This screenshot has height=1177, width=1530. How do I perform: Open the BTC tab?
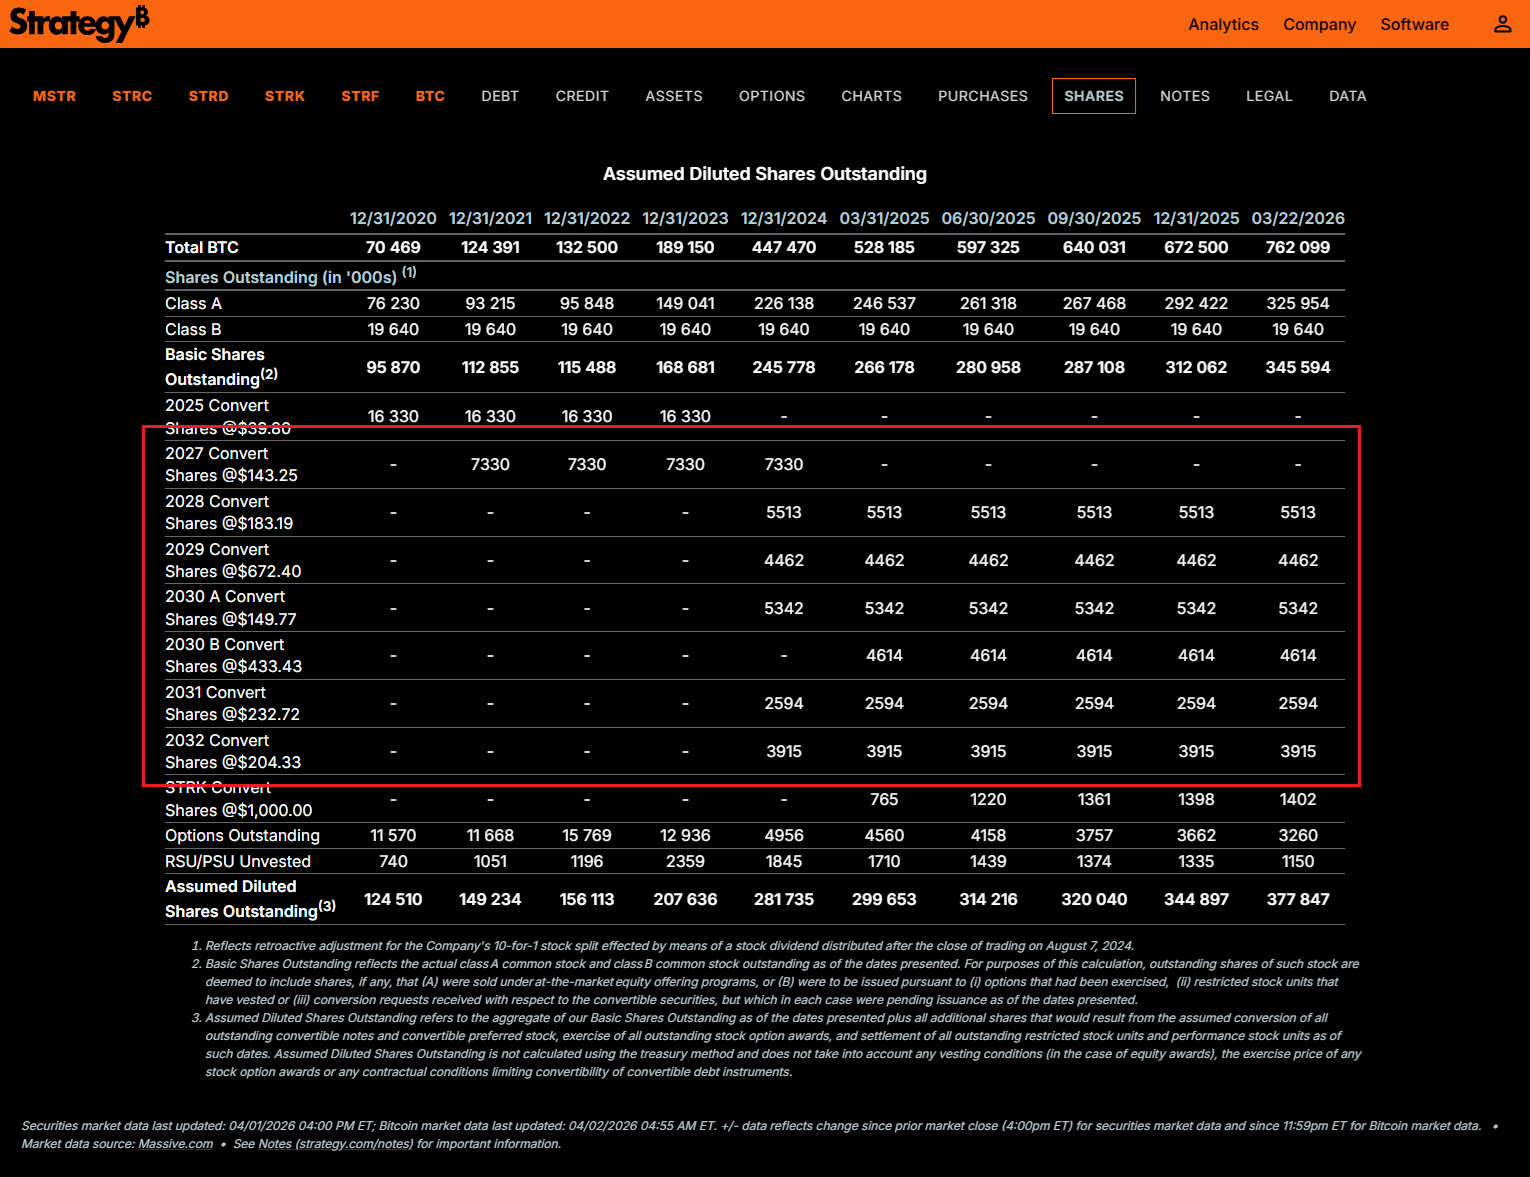430,96
